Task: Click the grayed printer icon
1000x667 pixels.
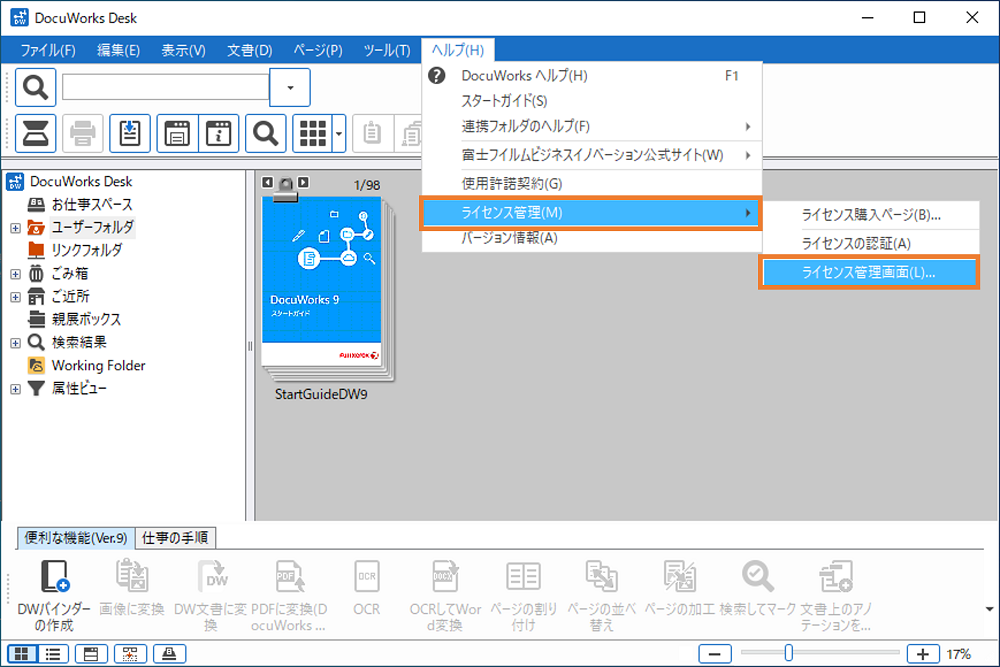Action: pos(82,133)
